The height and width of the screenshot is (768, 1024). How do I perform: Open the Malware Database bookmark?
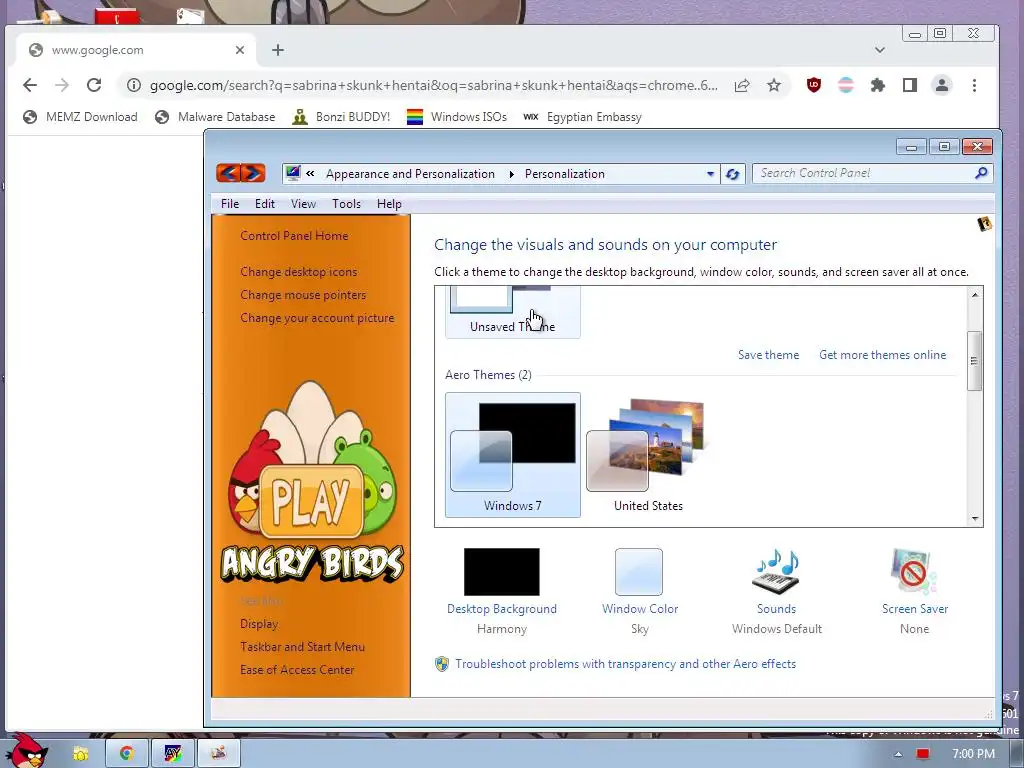click(x=216, y=117)
